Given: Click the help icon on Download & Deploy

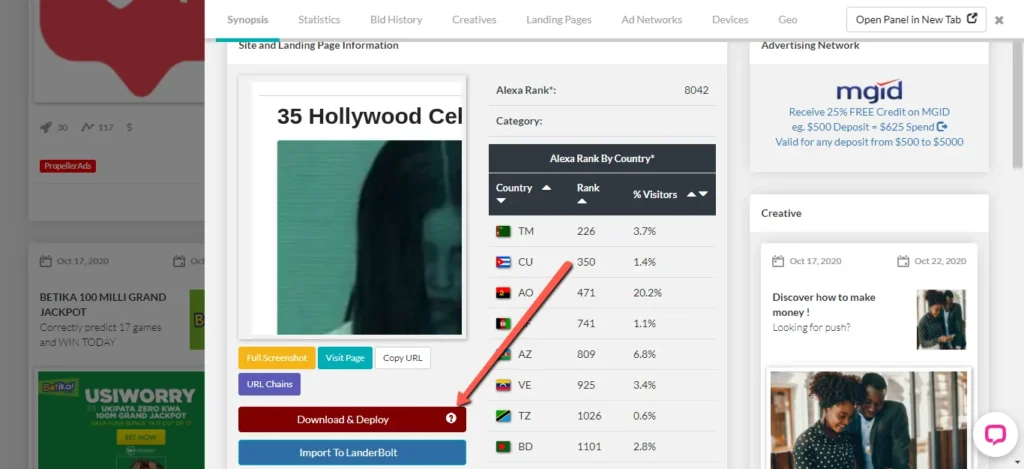Looking at the screenshot, I should [451, 419].
